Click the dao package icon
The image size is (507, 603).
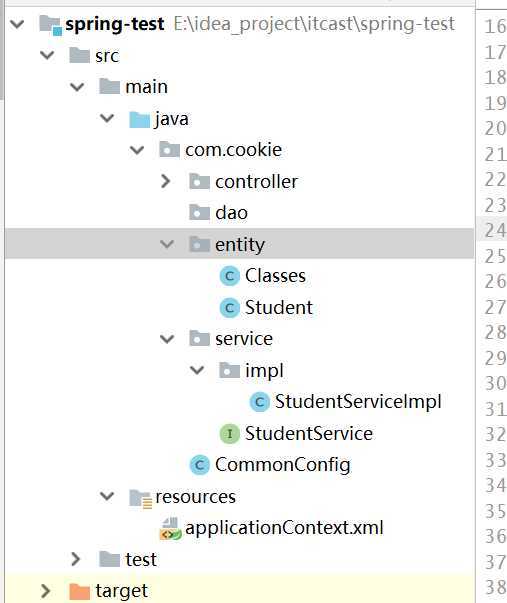(x=199, y=212)
